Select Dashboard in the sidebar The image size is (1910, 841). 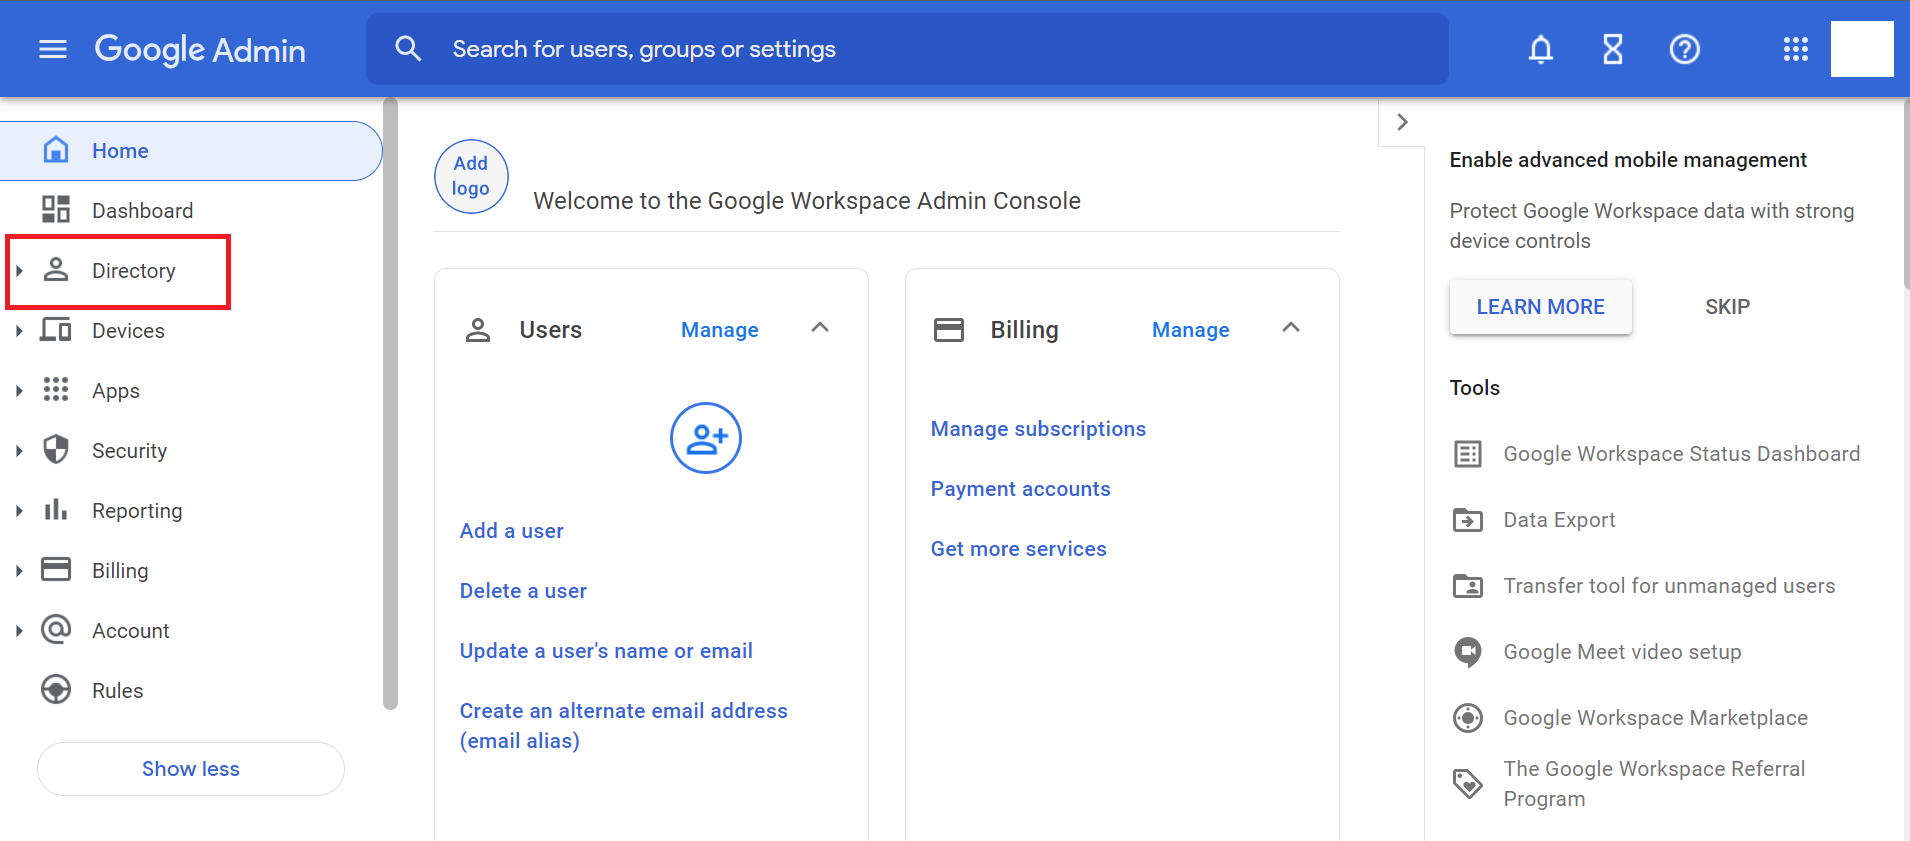(x=142, y=211)
